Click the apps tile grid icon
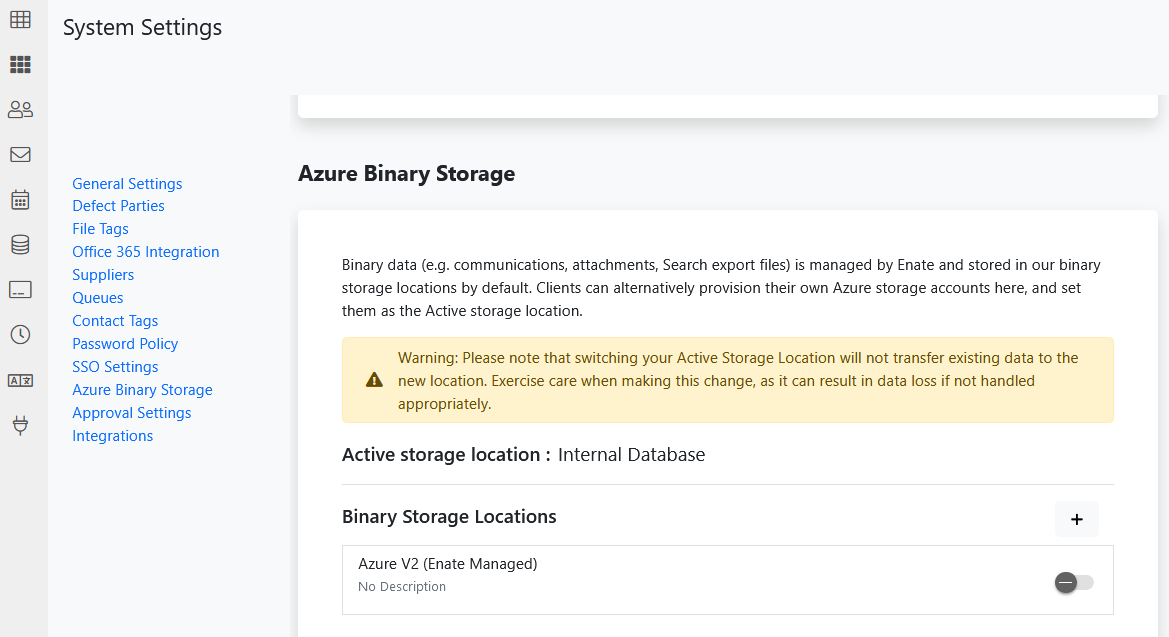Viewport: 1169px width, 637px height. point(20,65)
